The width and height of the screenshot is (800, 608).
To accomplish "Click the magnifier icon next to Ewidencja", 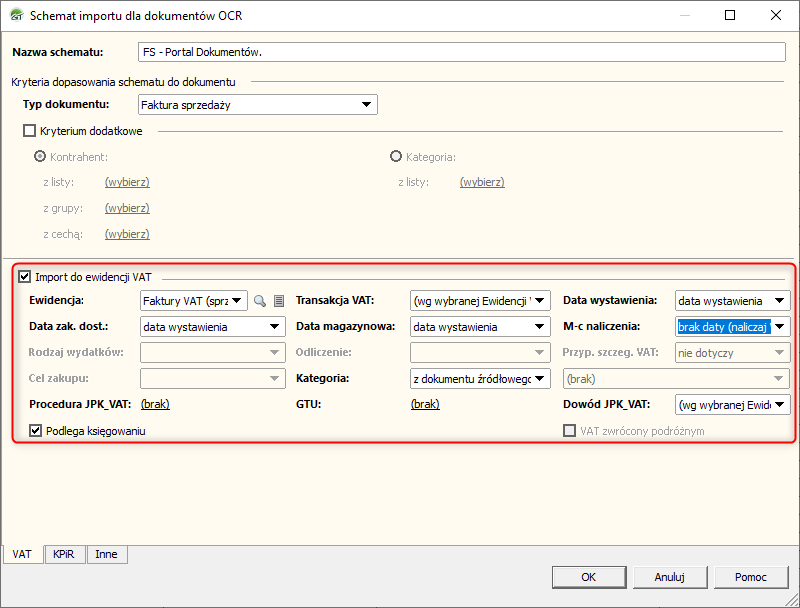I will pyautogui.click(x=260, y=301).
